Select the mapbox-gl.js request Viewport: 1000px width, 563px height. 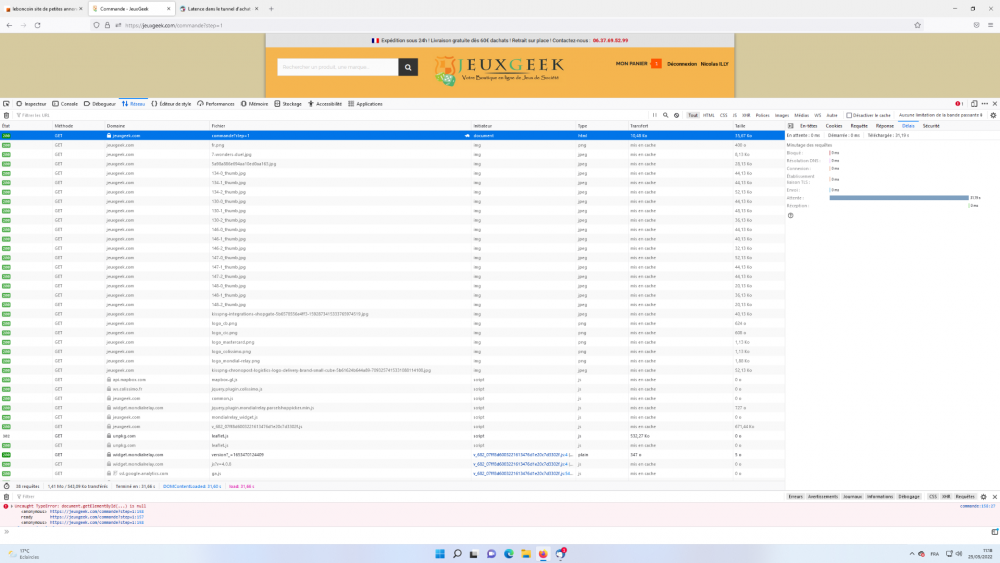pyautogui.click(x=392, y=379)
